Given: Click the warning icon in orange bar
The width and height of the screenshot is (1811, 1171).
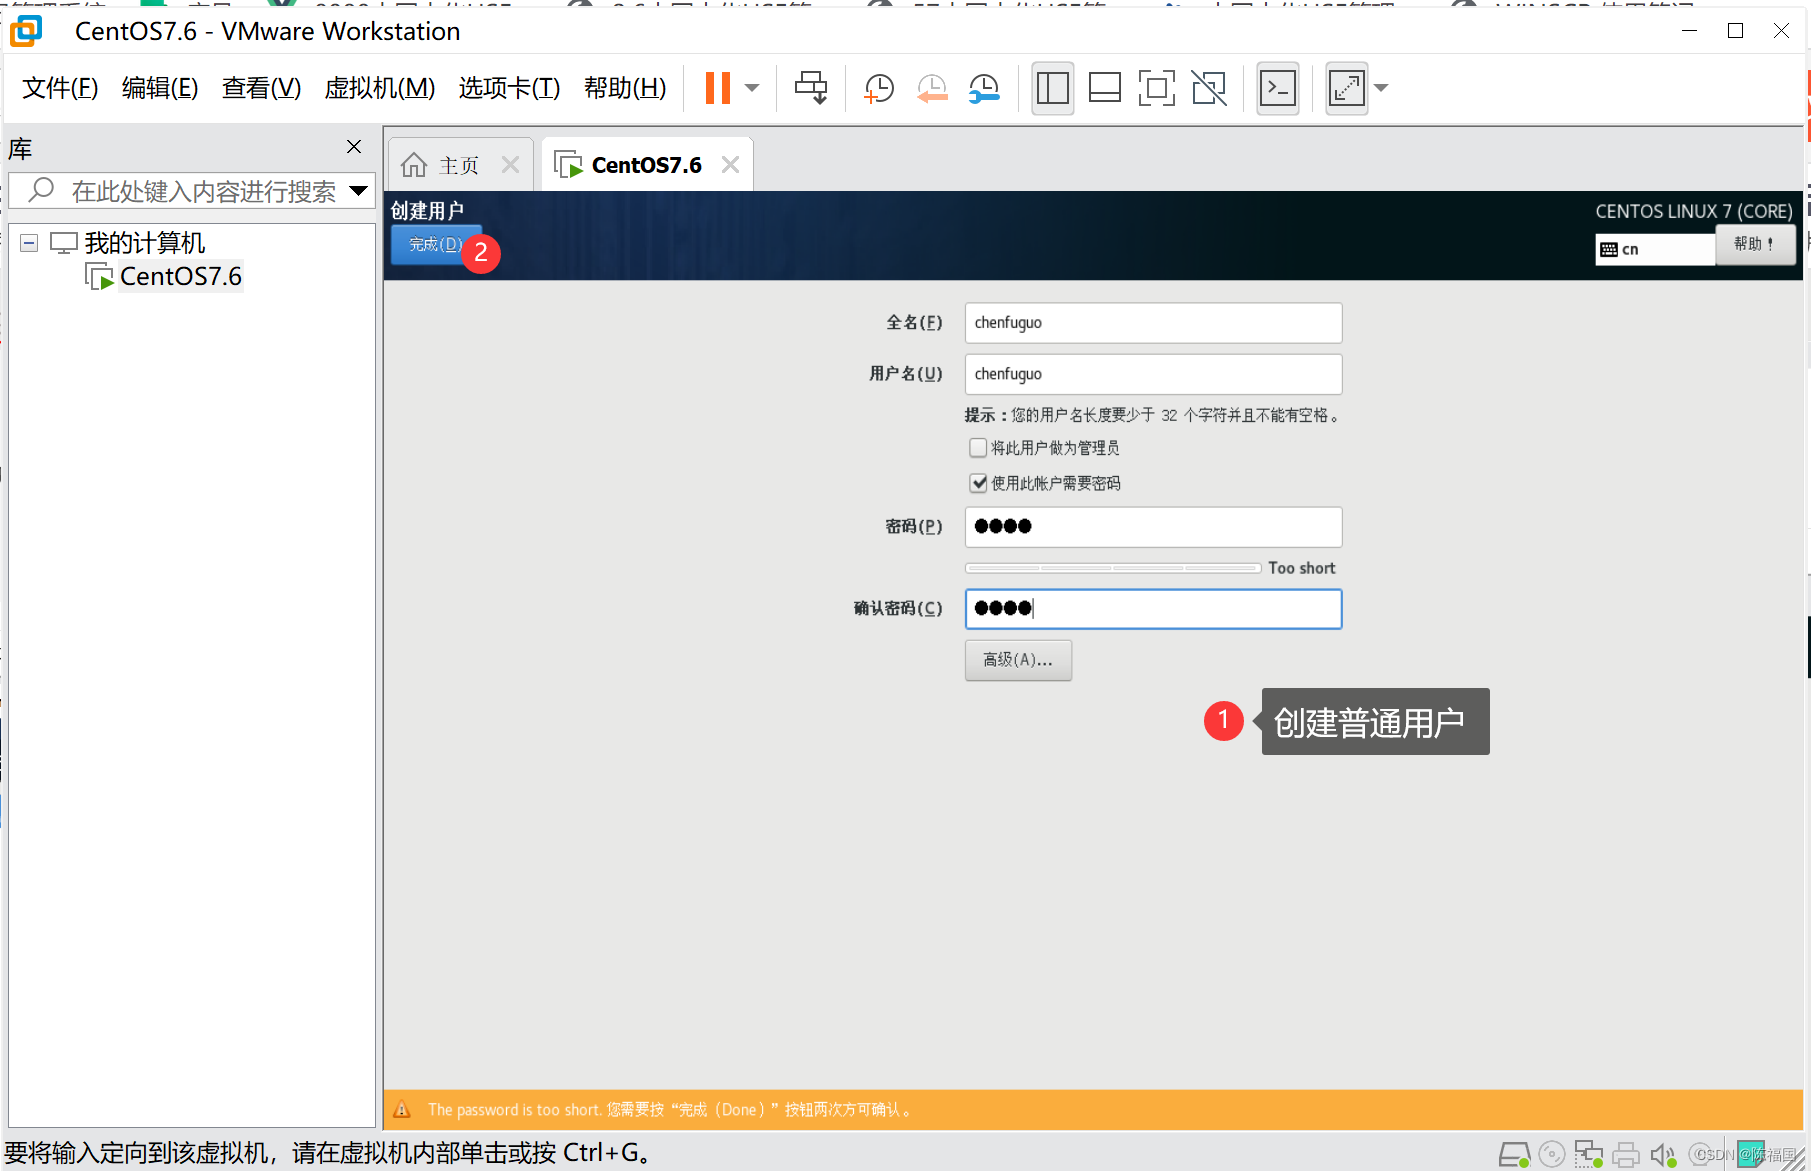Looking at the screenshot, I should pos(402,1110).
